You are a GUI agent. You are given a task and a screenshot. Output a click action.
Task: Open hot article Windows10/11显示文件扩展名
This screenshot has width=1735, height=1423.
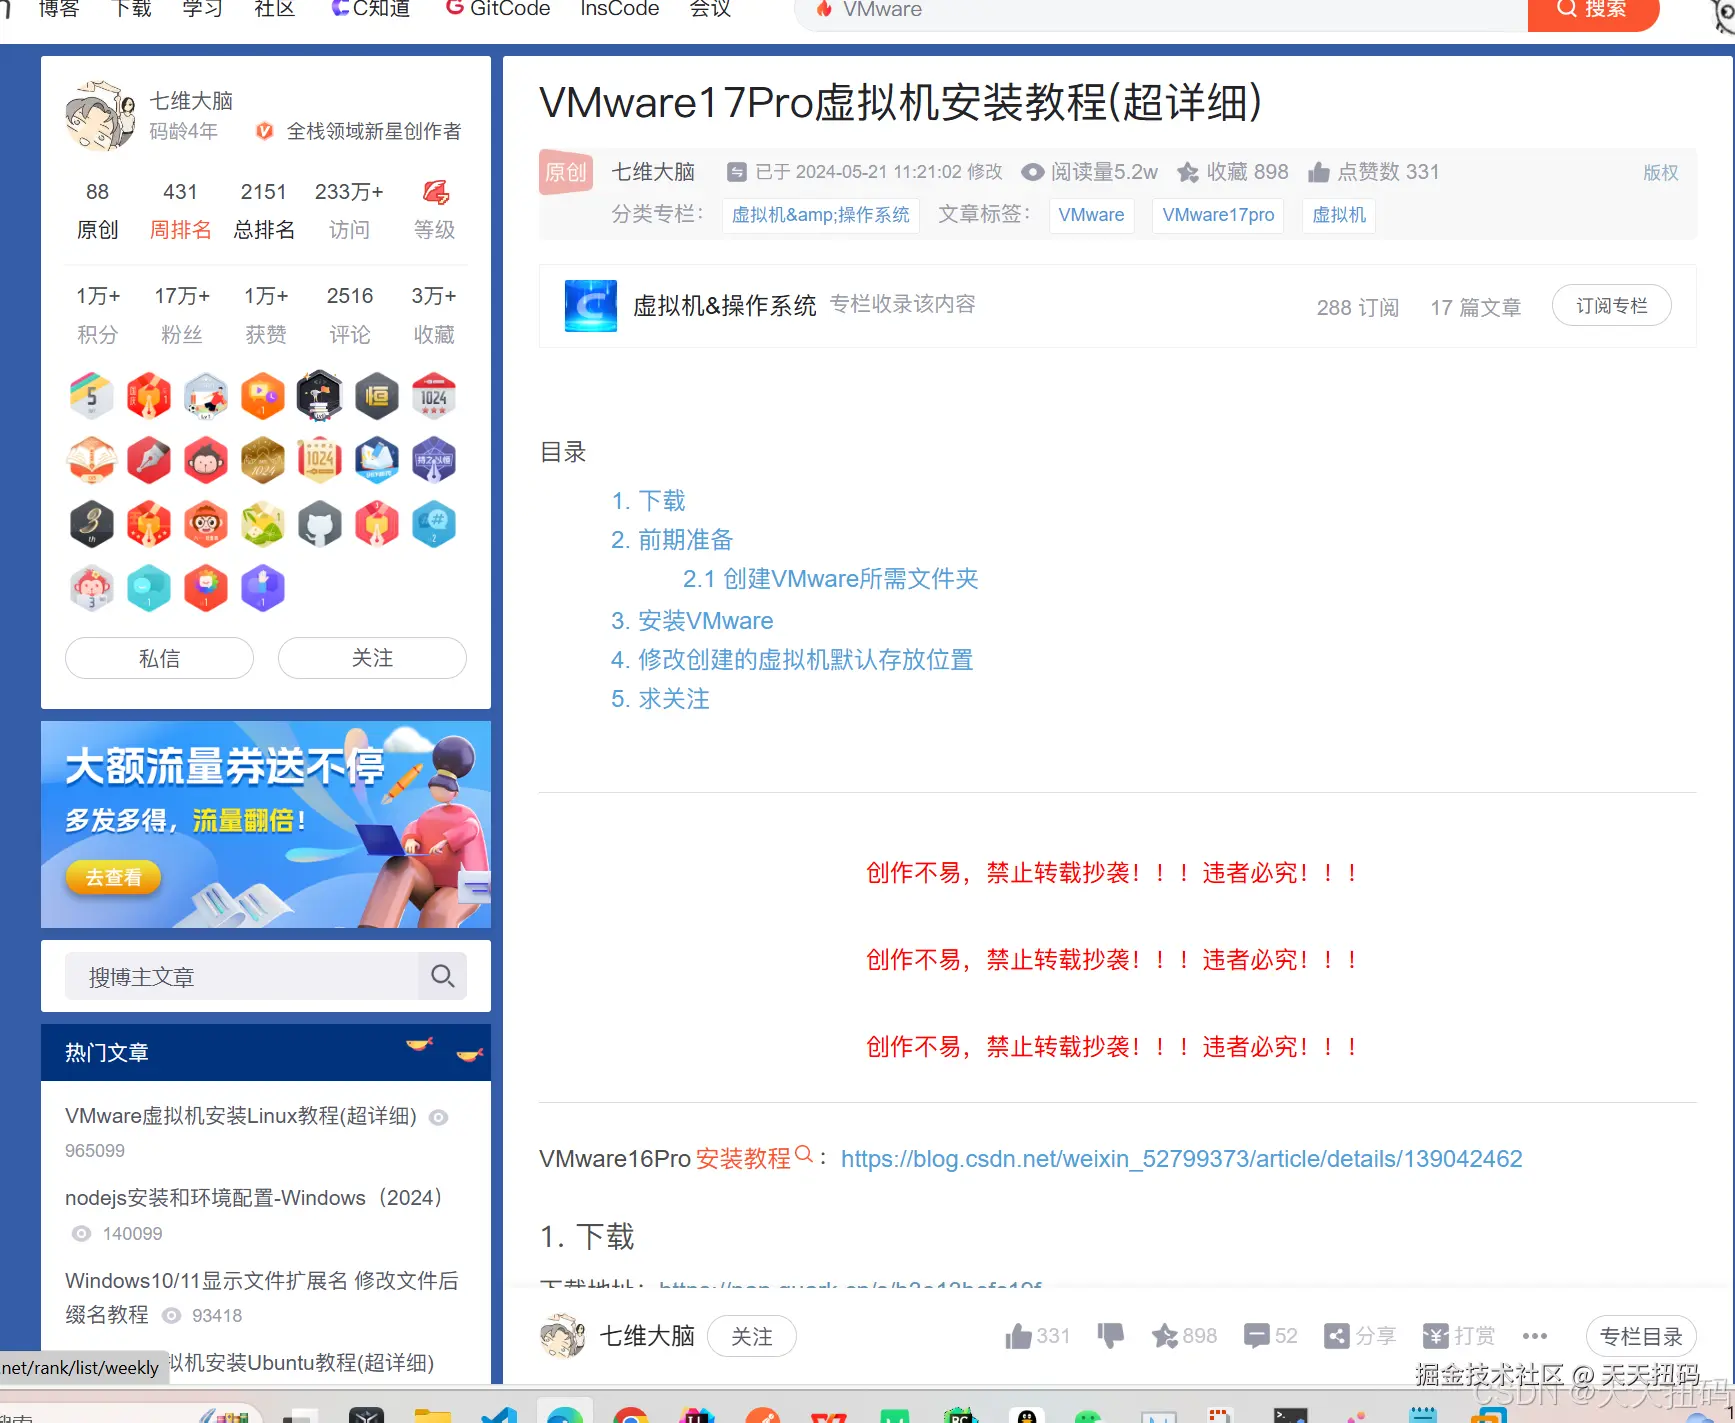pyautogui.click(x=262, y=1297)
